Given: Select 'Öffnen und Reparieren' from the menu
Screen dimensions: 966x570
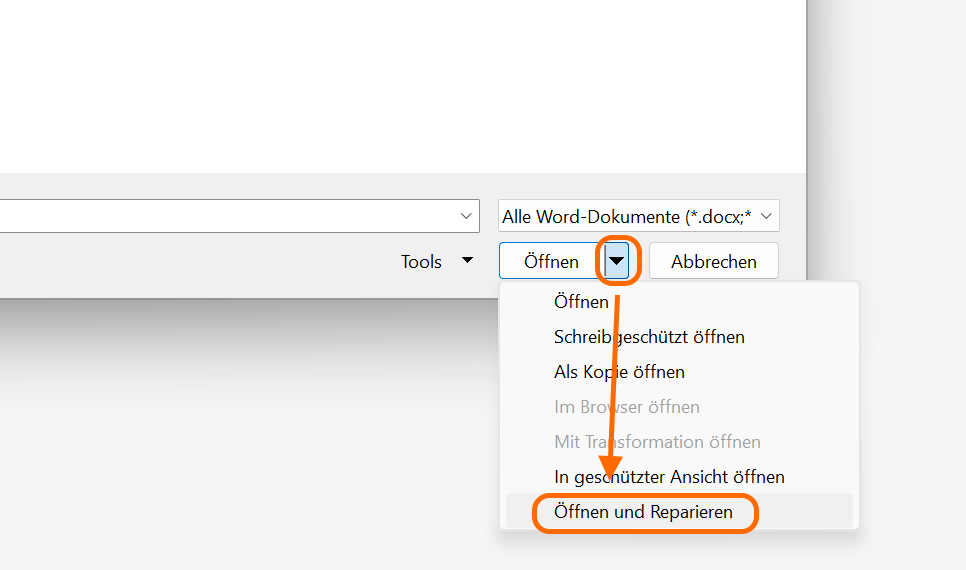Looking at the screenshot, I should [x=643, y=512].
